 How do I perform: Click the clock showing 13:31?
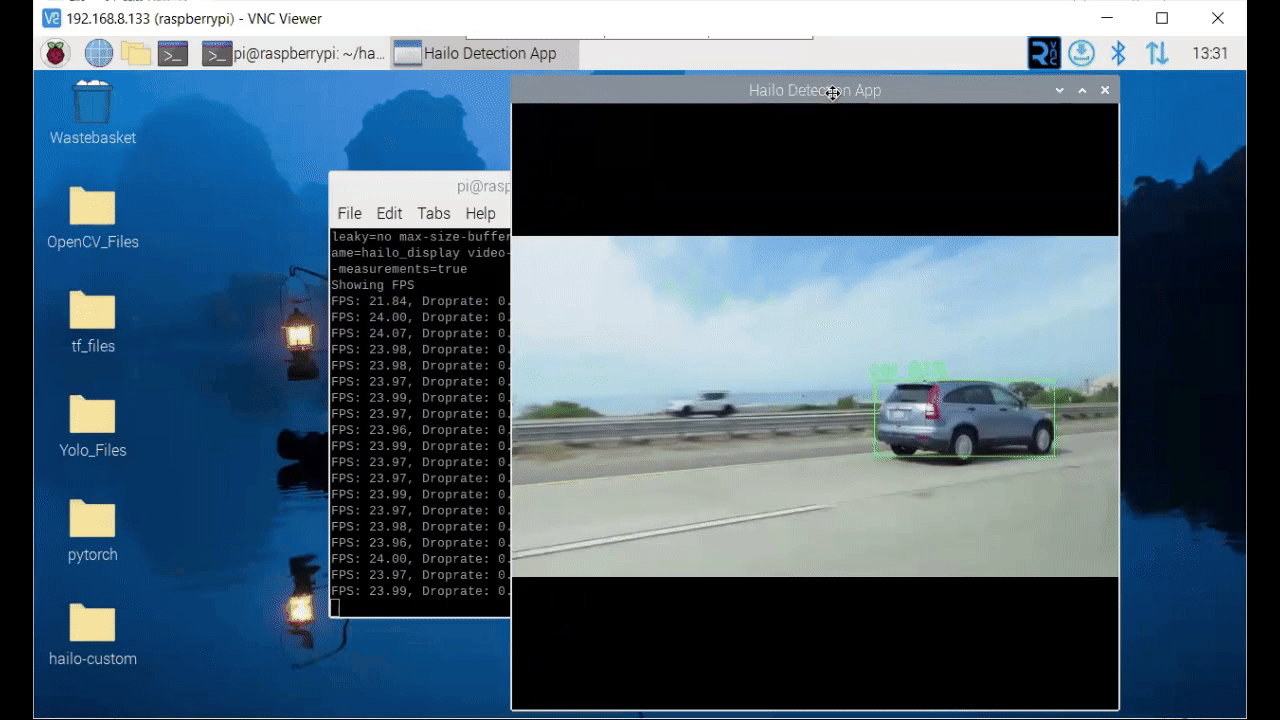(x=1210, y=53)
